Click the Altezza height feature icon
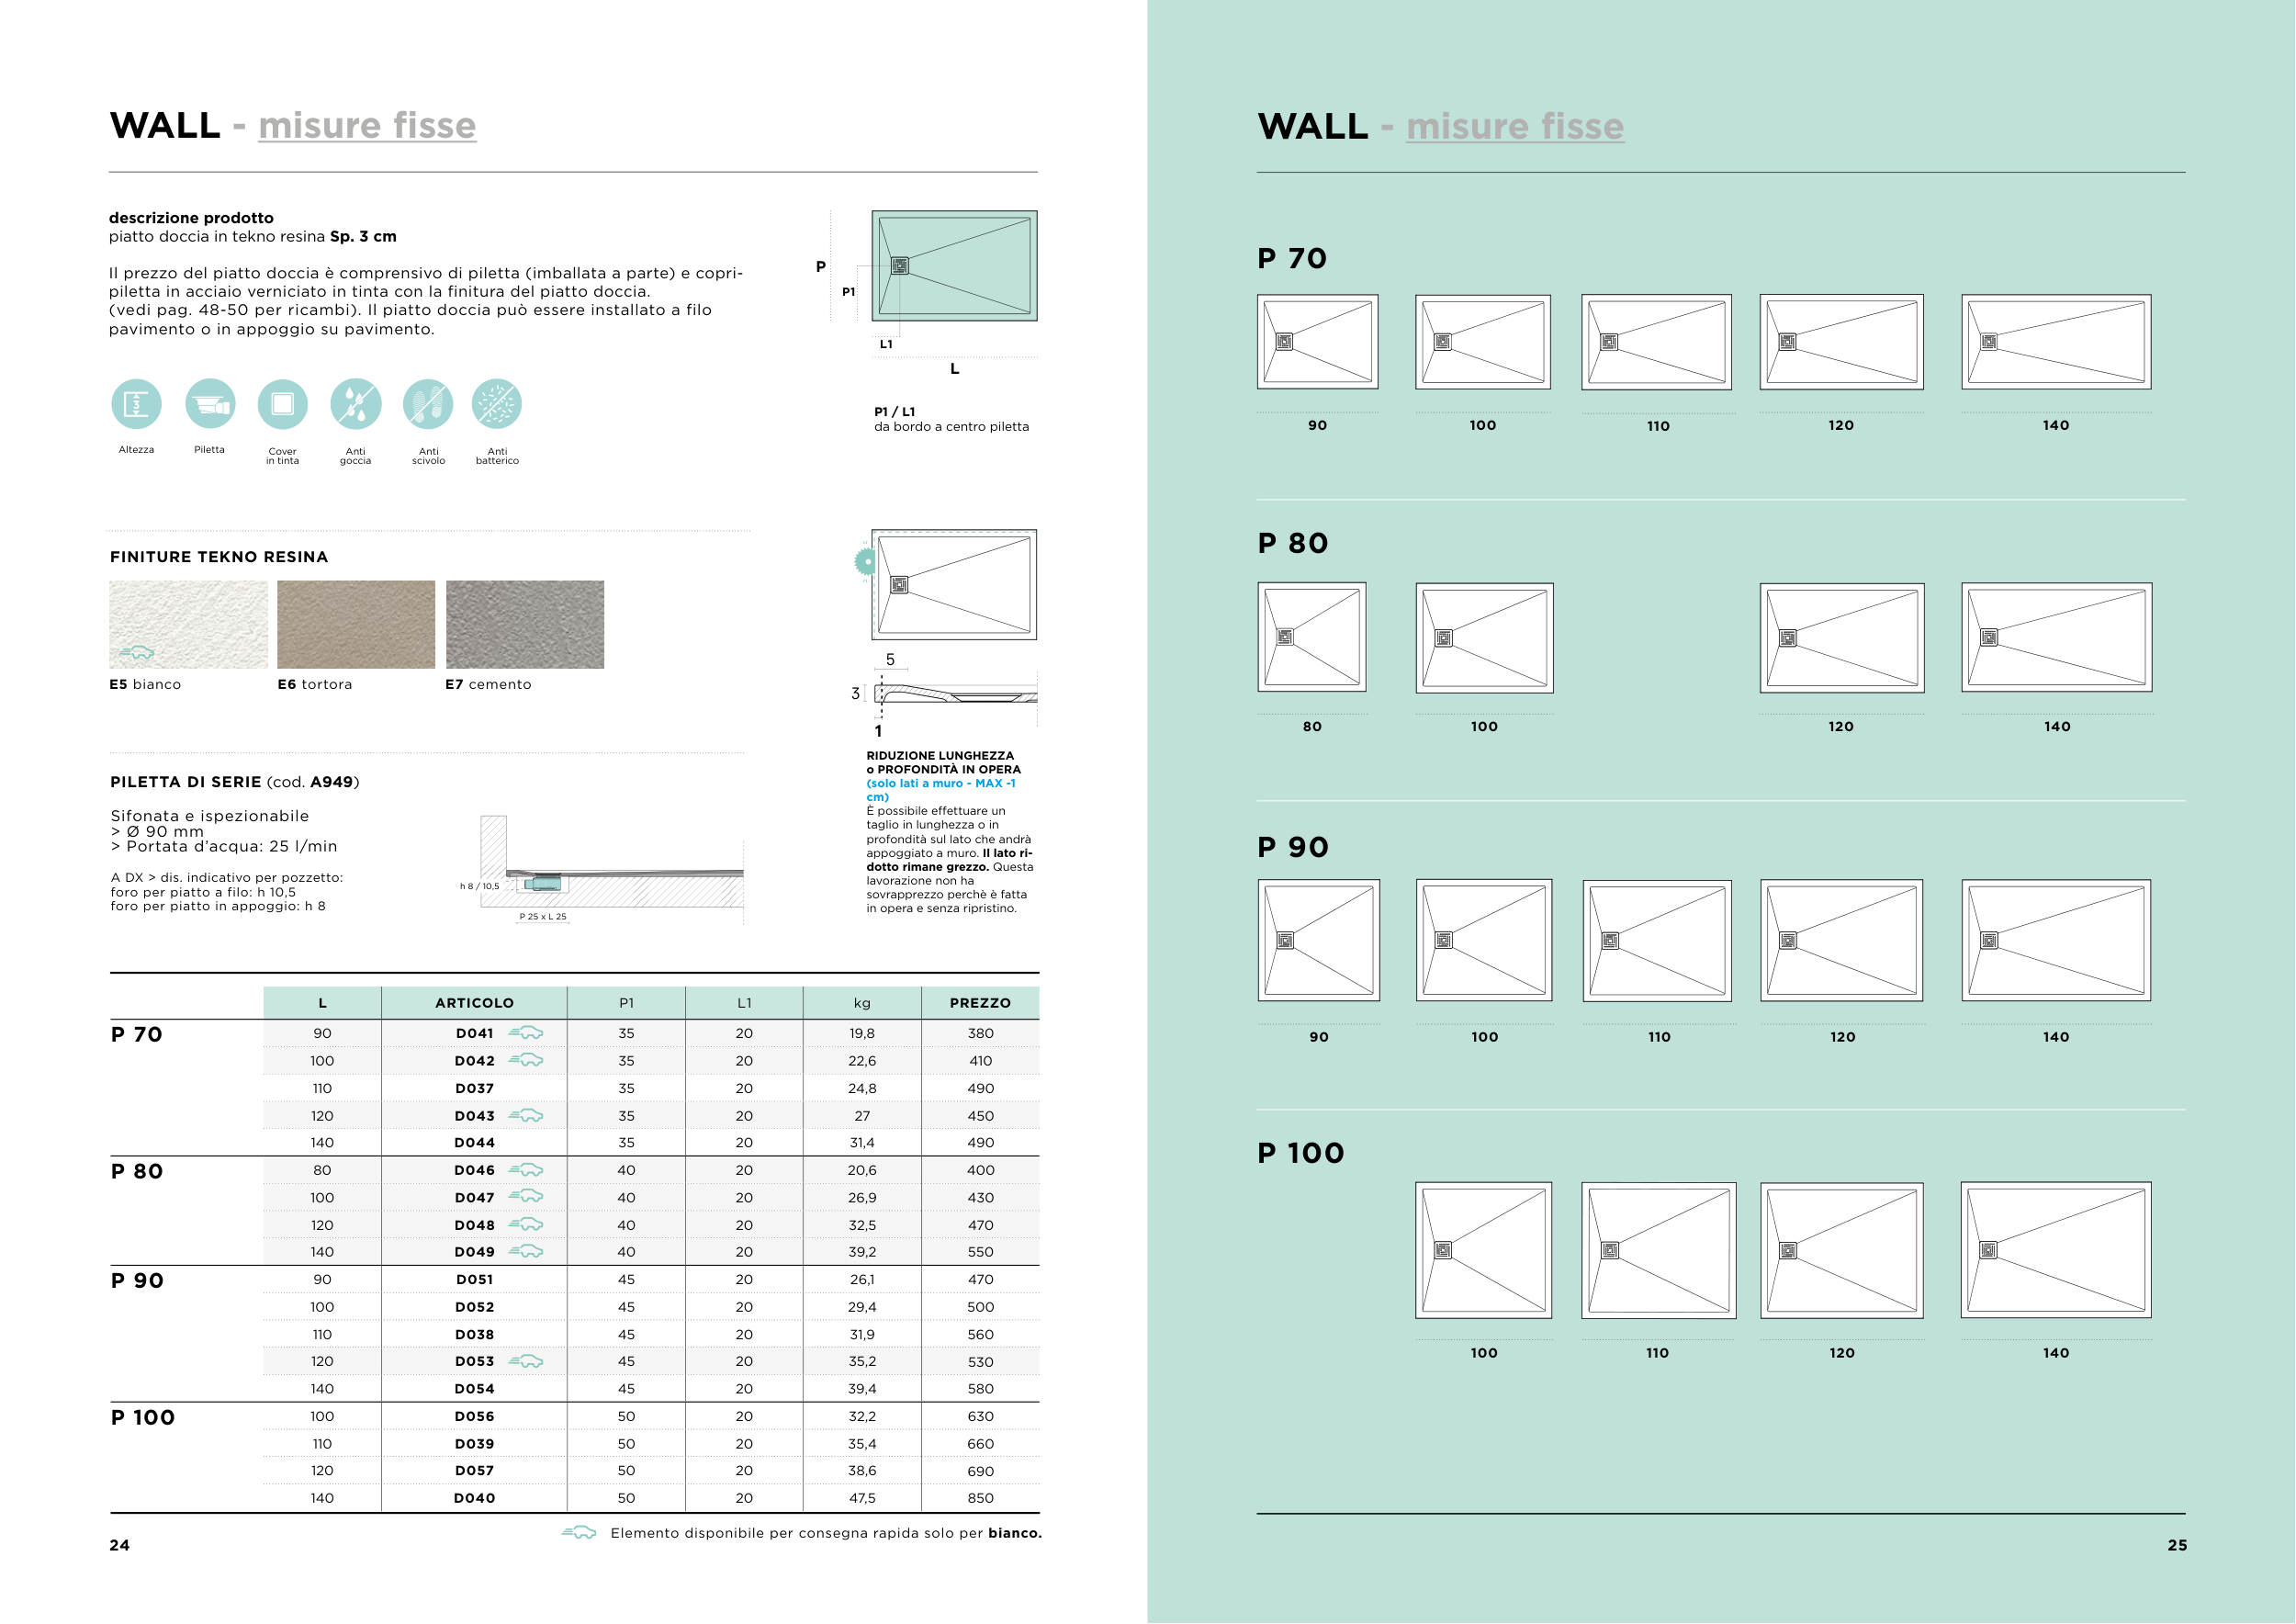 point(136,404)
